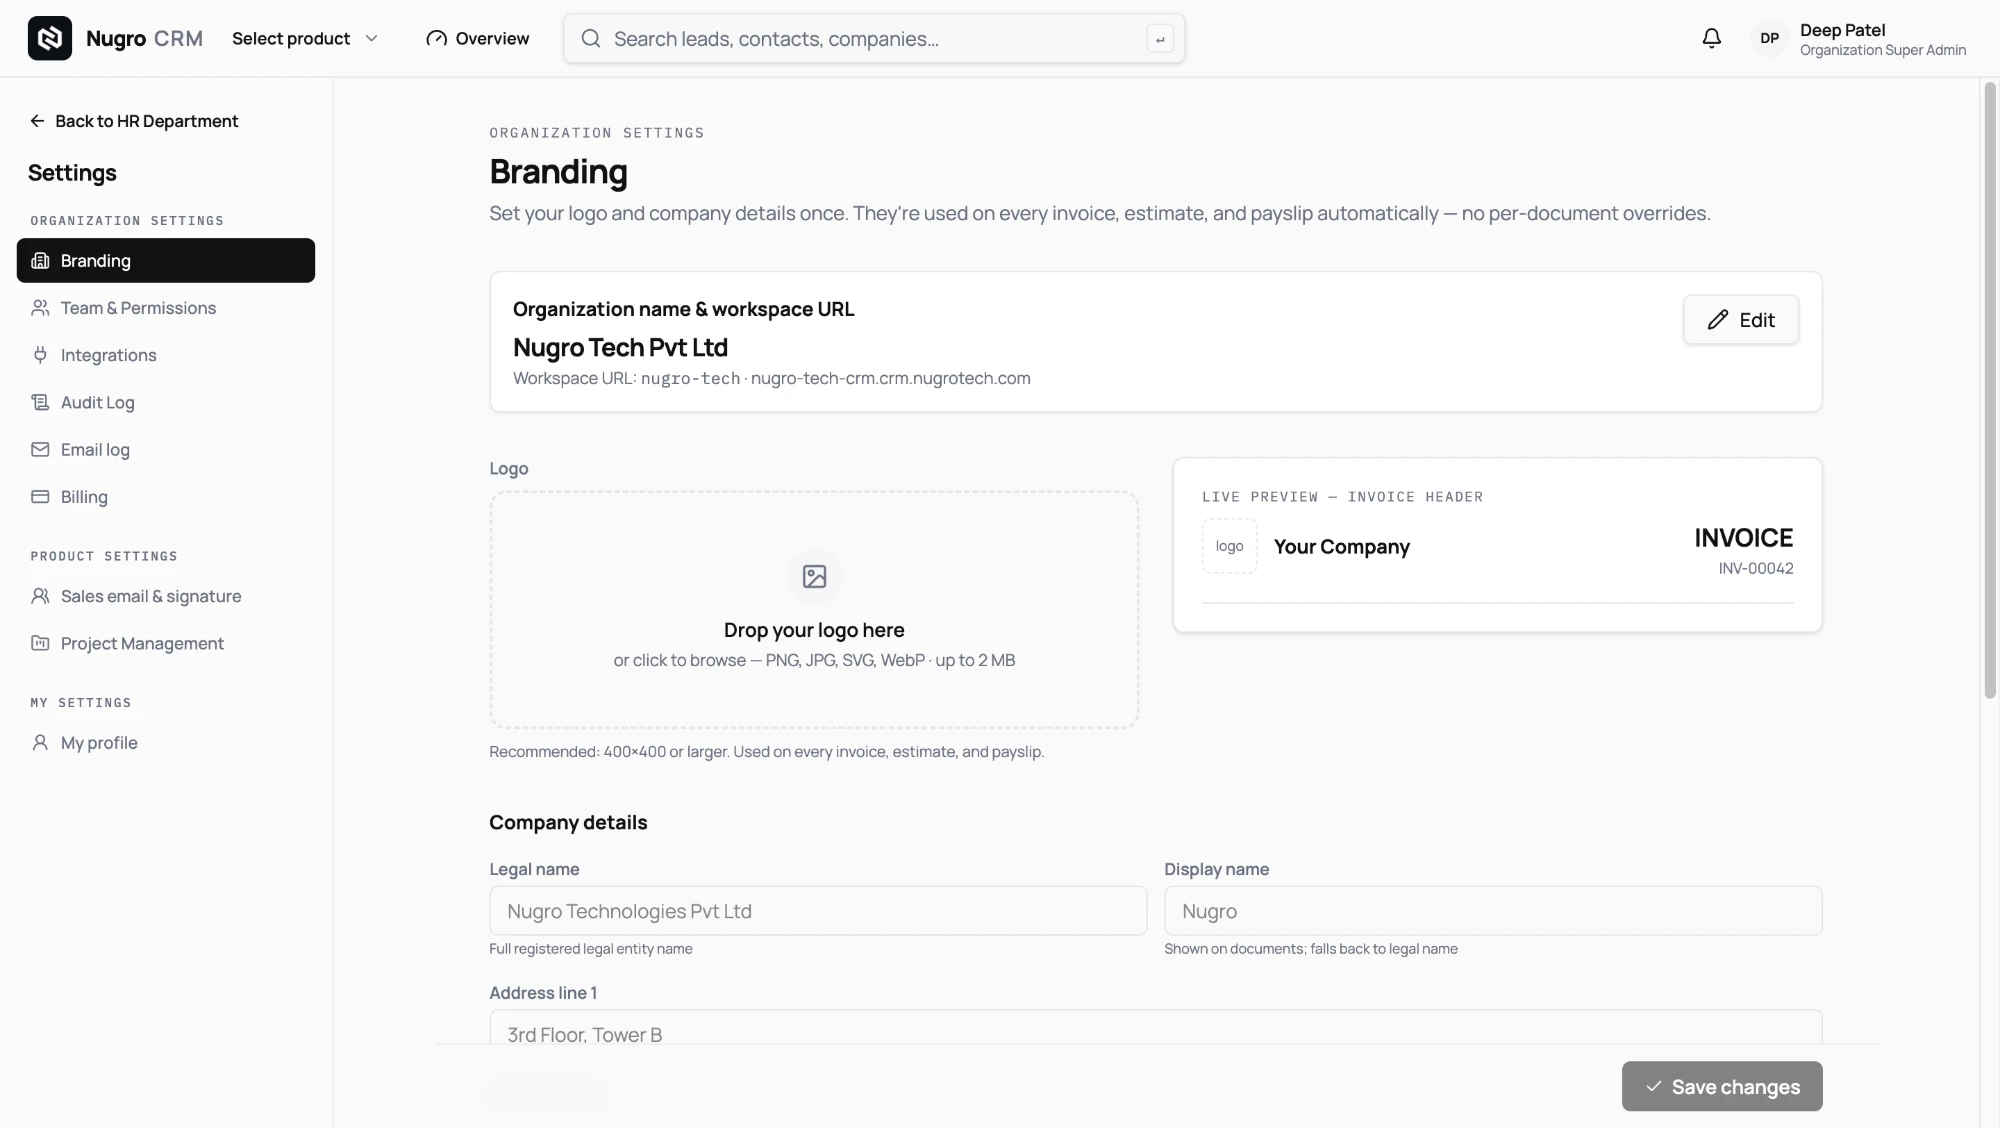The height and width of the screenshot is (1128, 2000).
Task: Click the Email log envelope icon
Action: coord(40,449)
